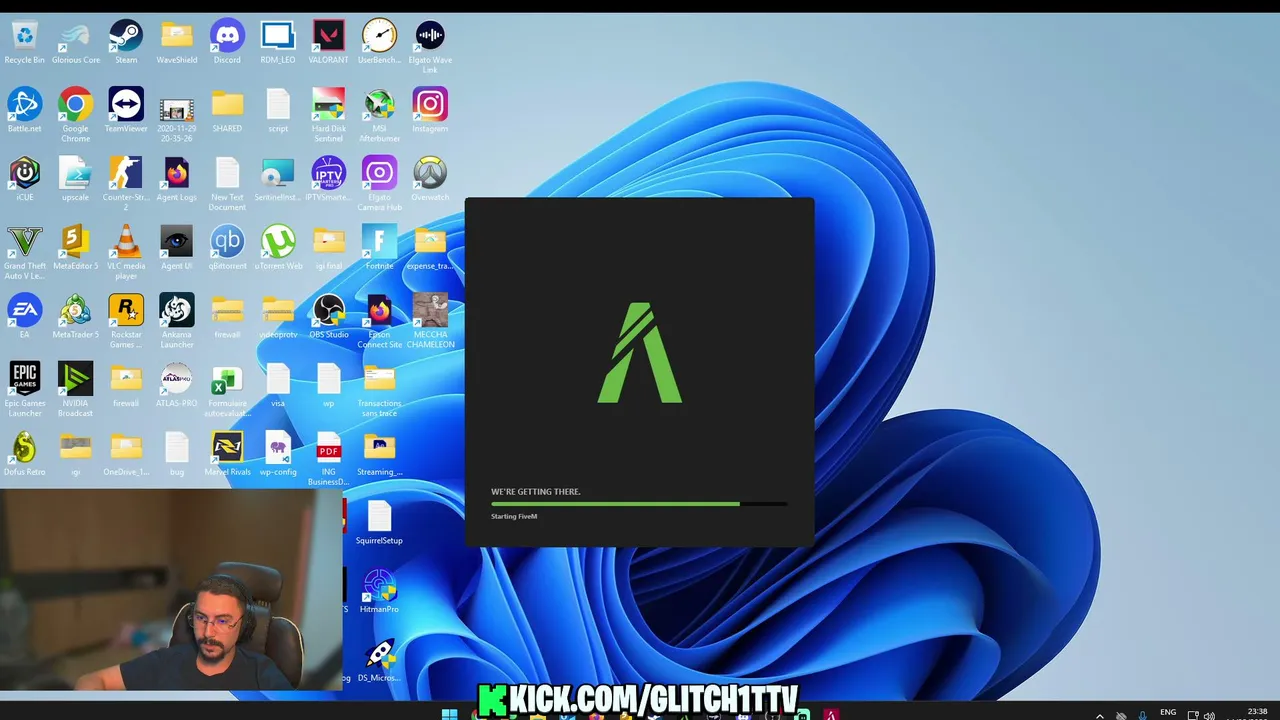Click the ENG language indicator
This screenshot has width=1280, height=720.
click(1168, 713)
